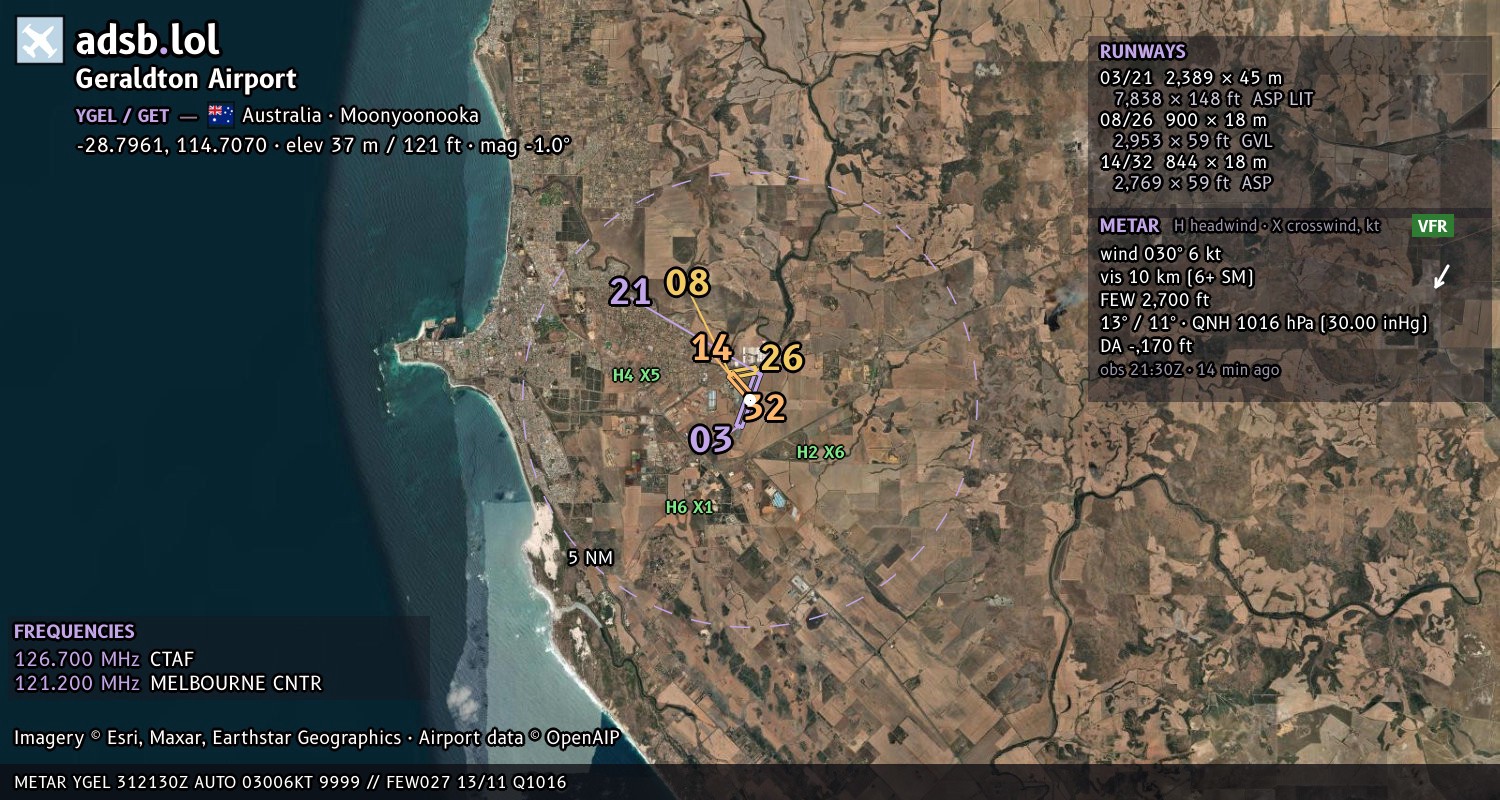
Task: Select runway 26 marker label
Action: tap(782, 357)
